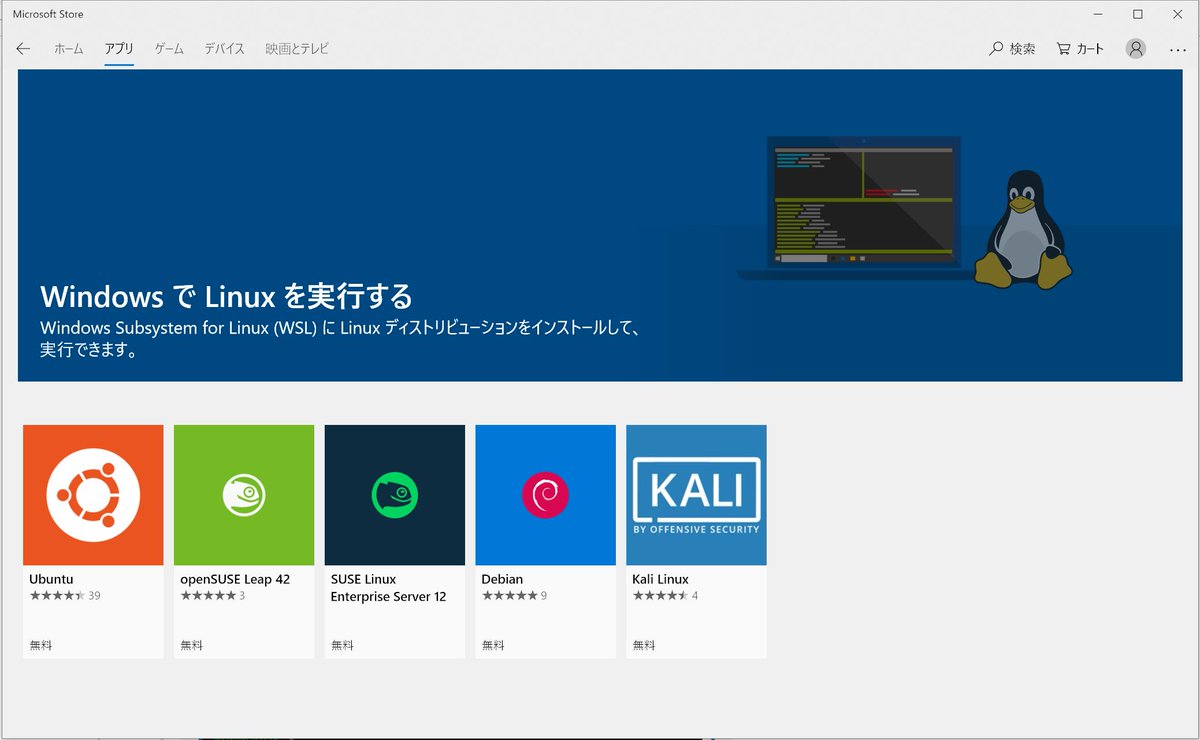Open the カート shopping cart
The image size is (1200, 740).
click(1081, 48)
